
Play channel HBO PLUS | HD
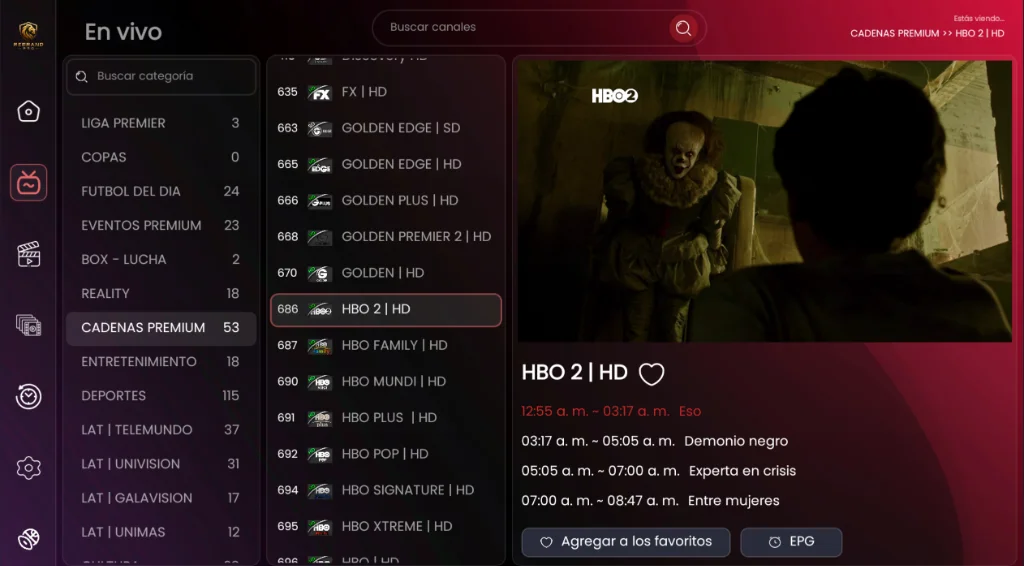(386, 418)
